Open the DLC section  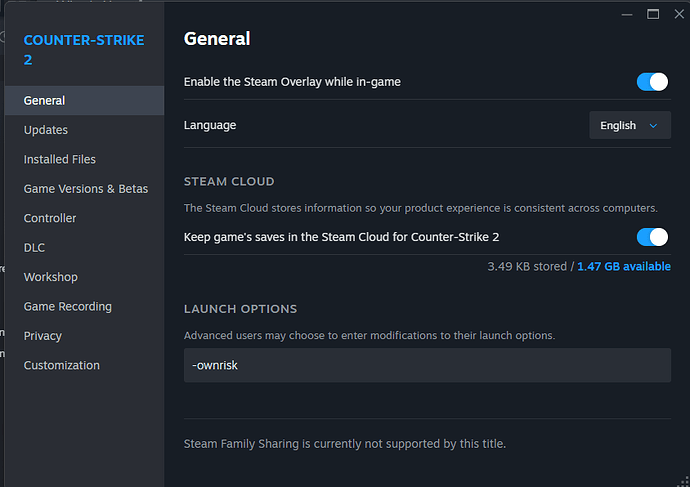pyautogui.click(x=35, y=248)
